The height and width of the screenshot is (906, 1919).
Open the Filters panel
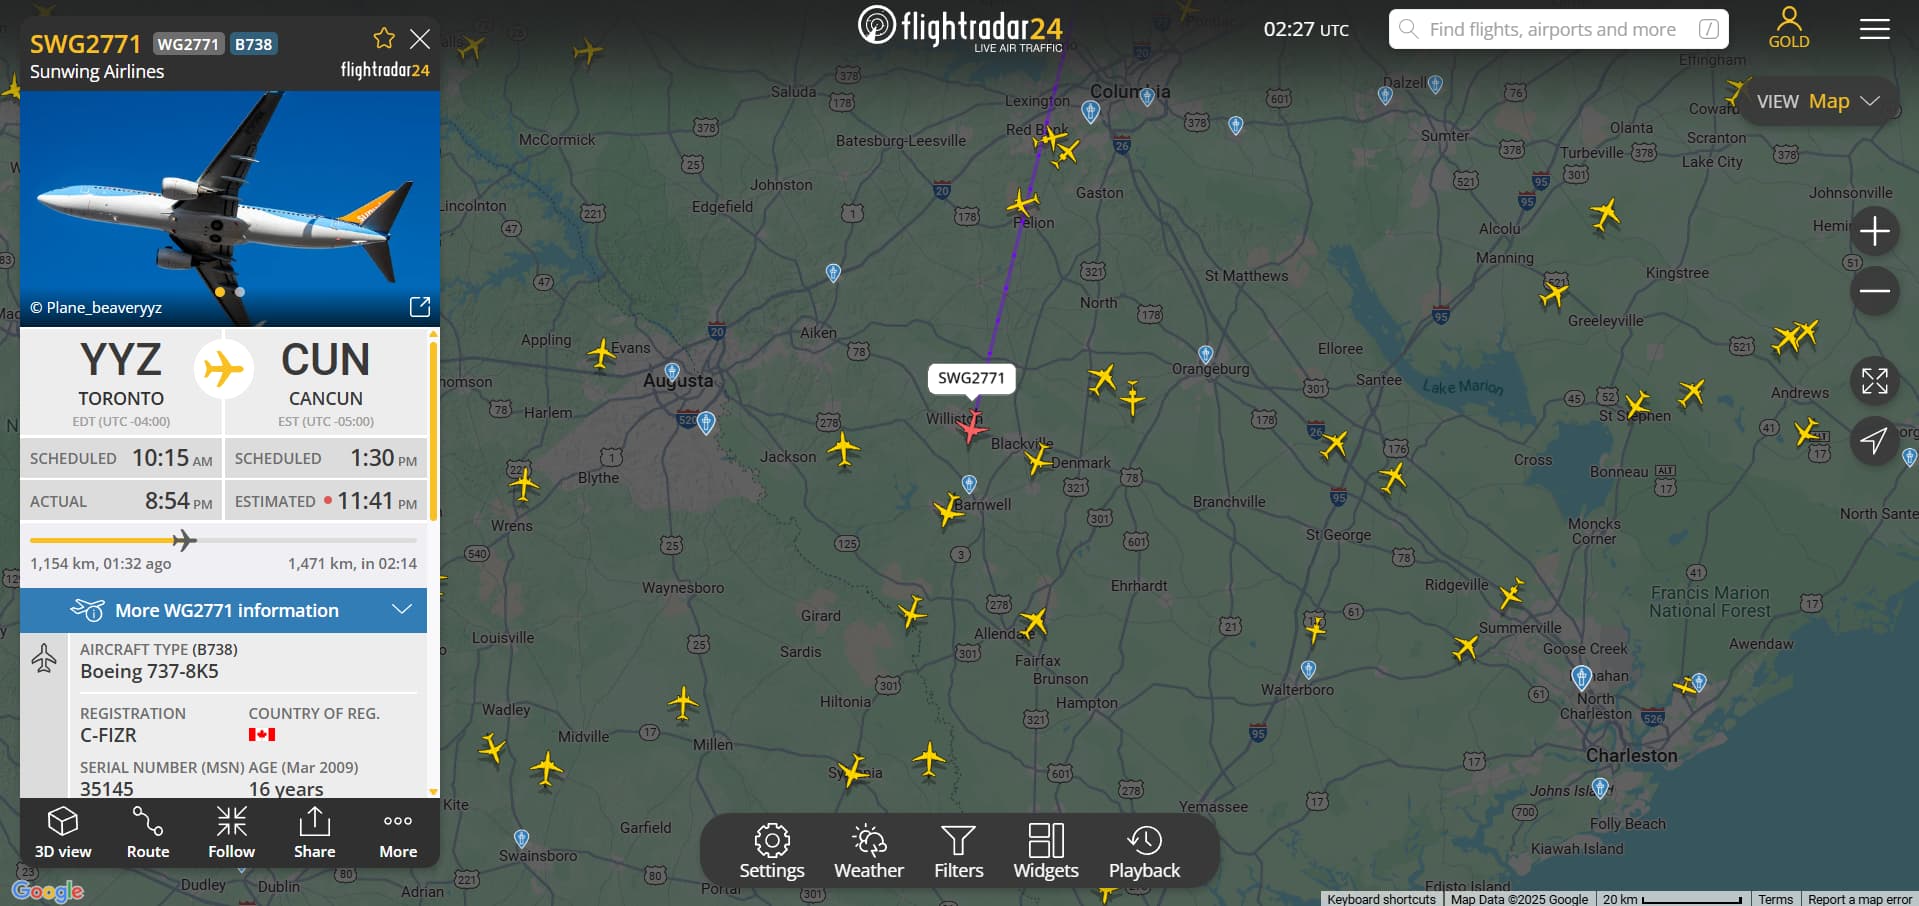coord(958,851)
